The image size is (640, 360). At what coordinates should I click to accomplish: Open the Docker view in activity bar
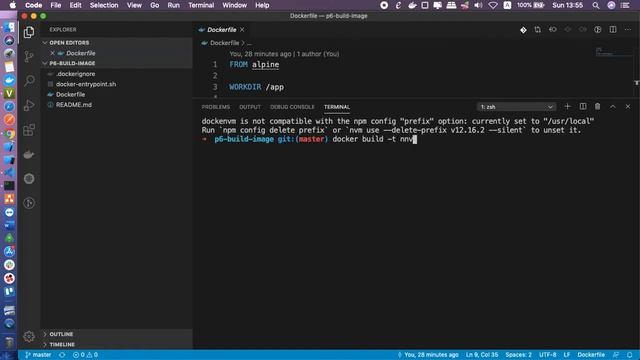(x=29, y=154)
